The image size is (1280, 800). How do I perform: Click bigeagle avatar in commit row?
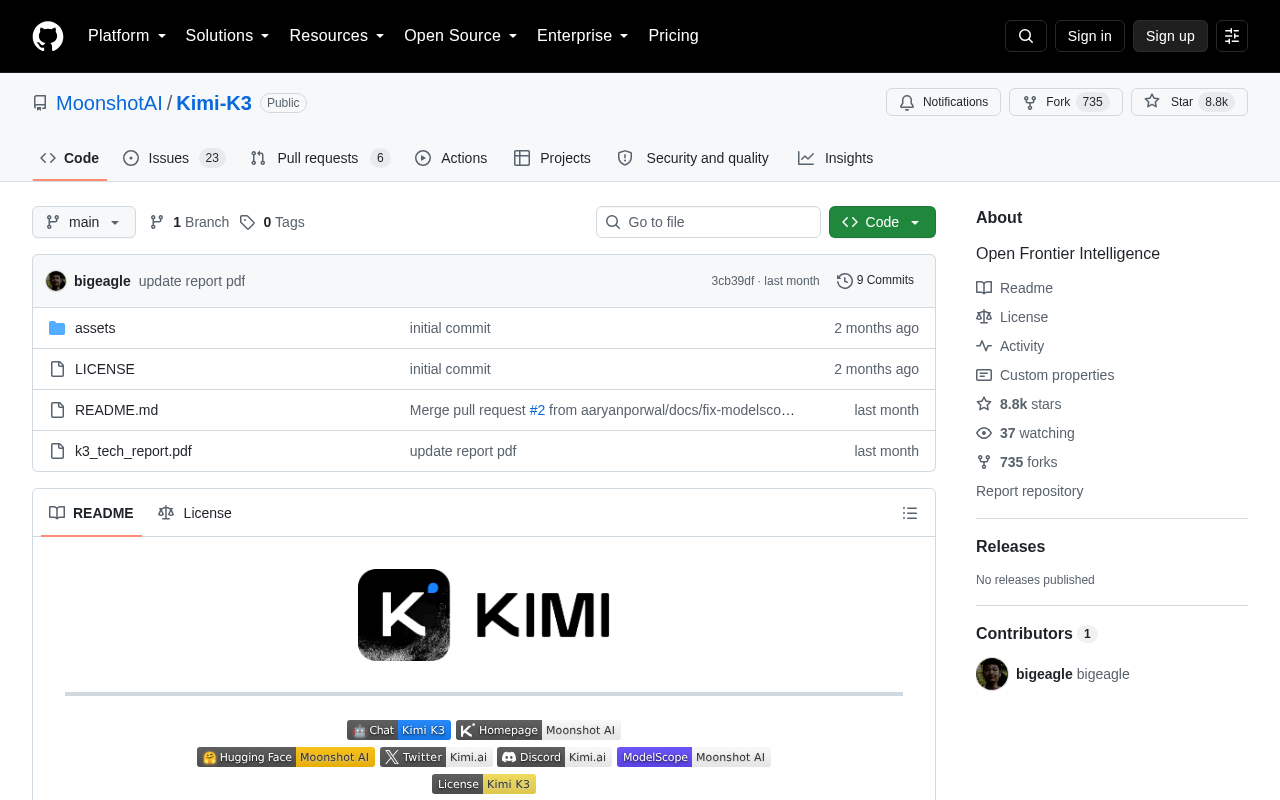[56, 281]
